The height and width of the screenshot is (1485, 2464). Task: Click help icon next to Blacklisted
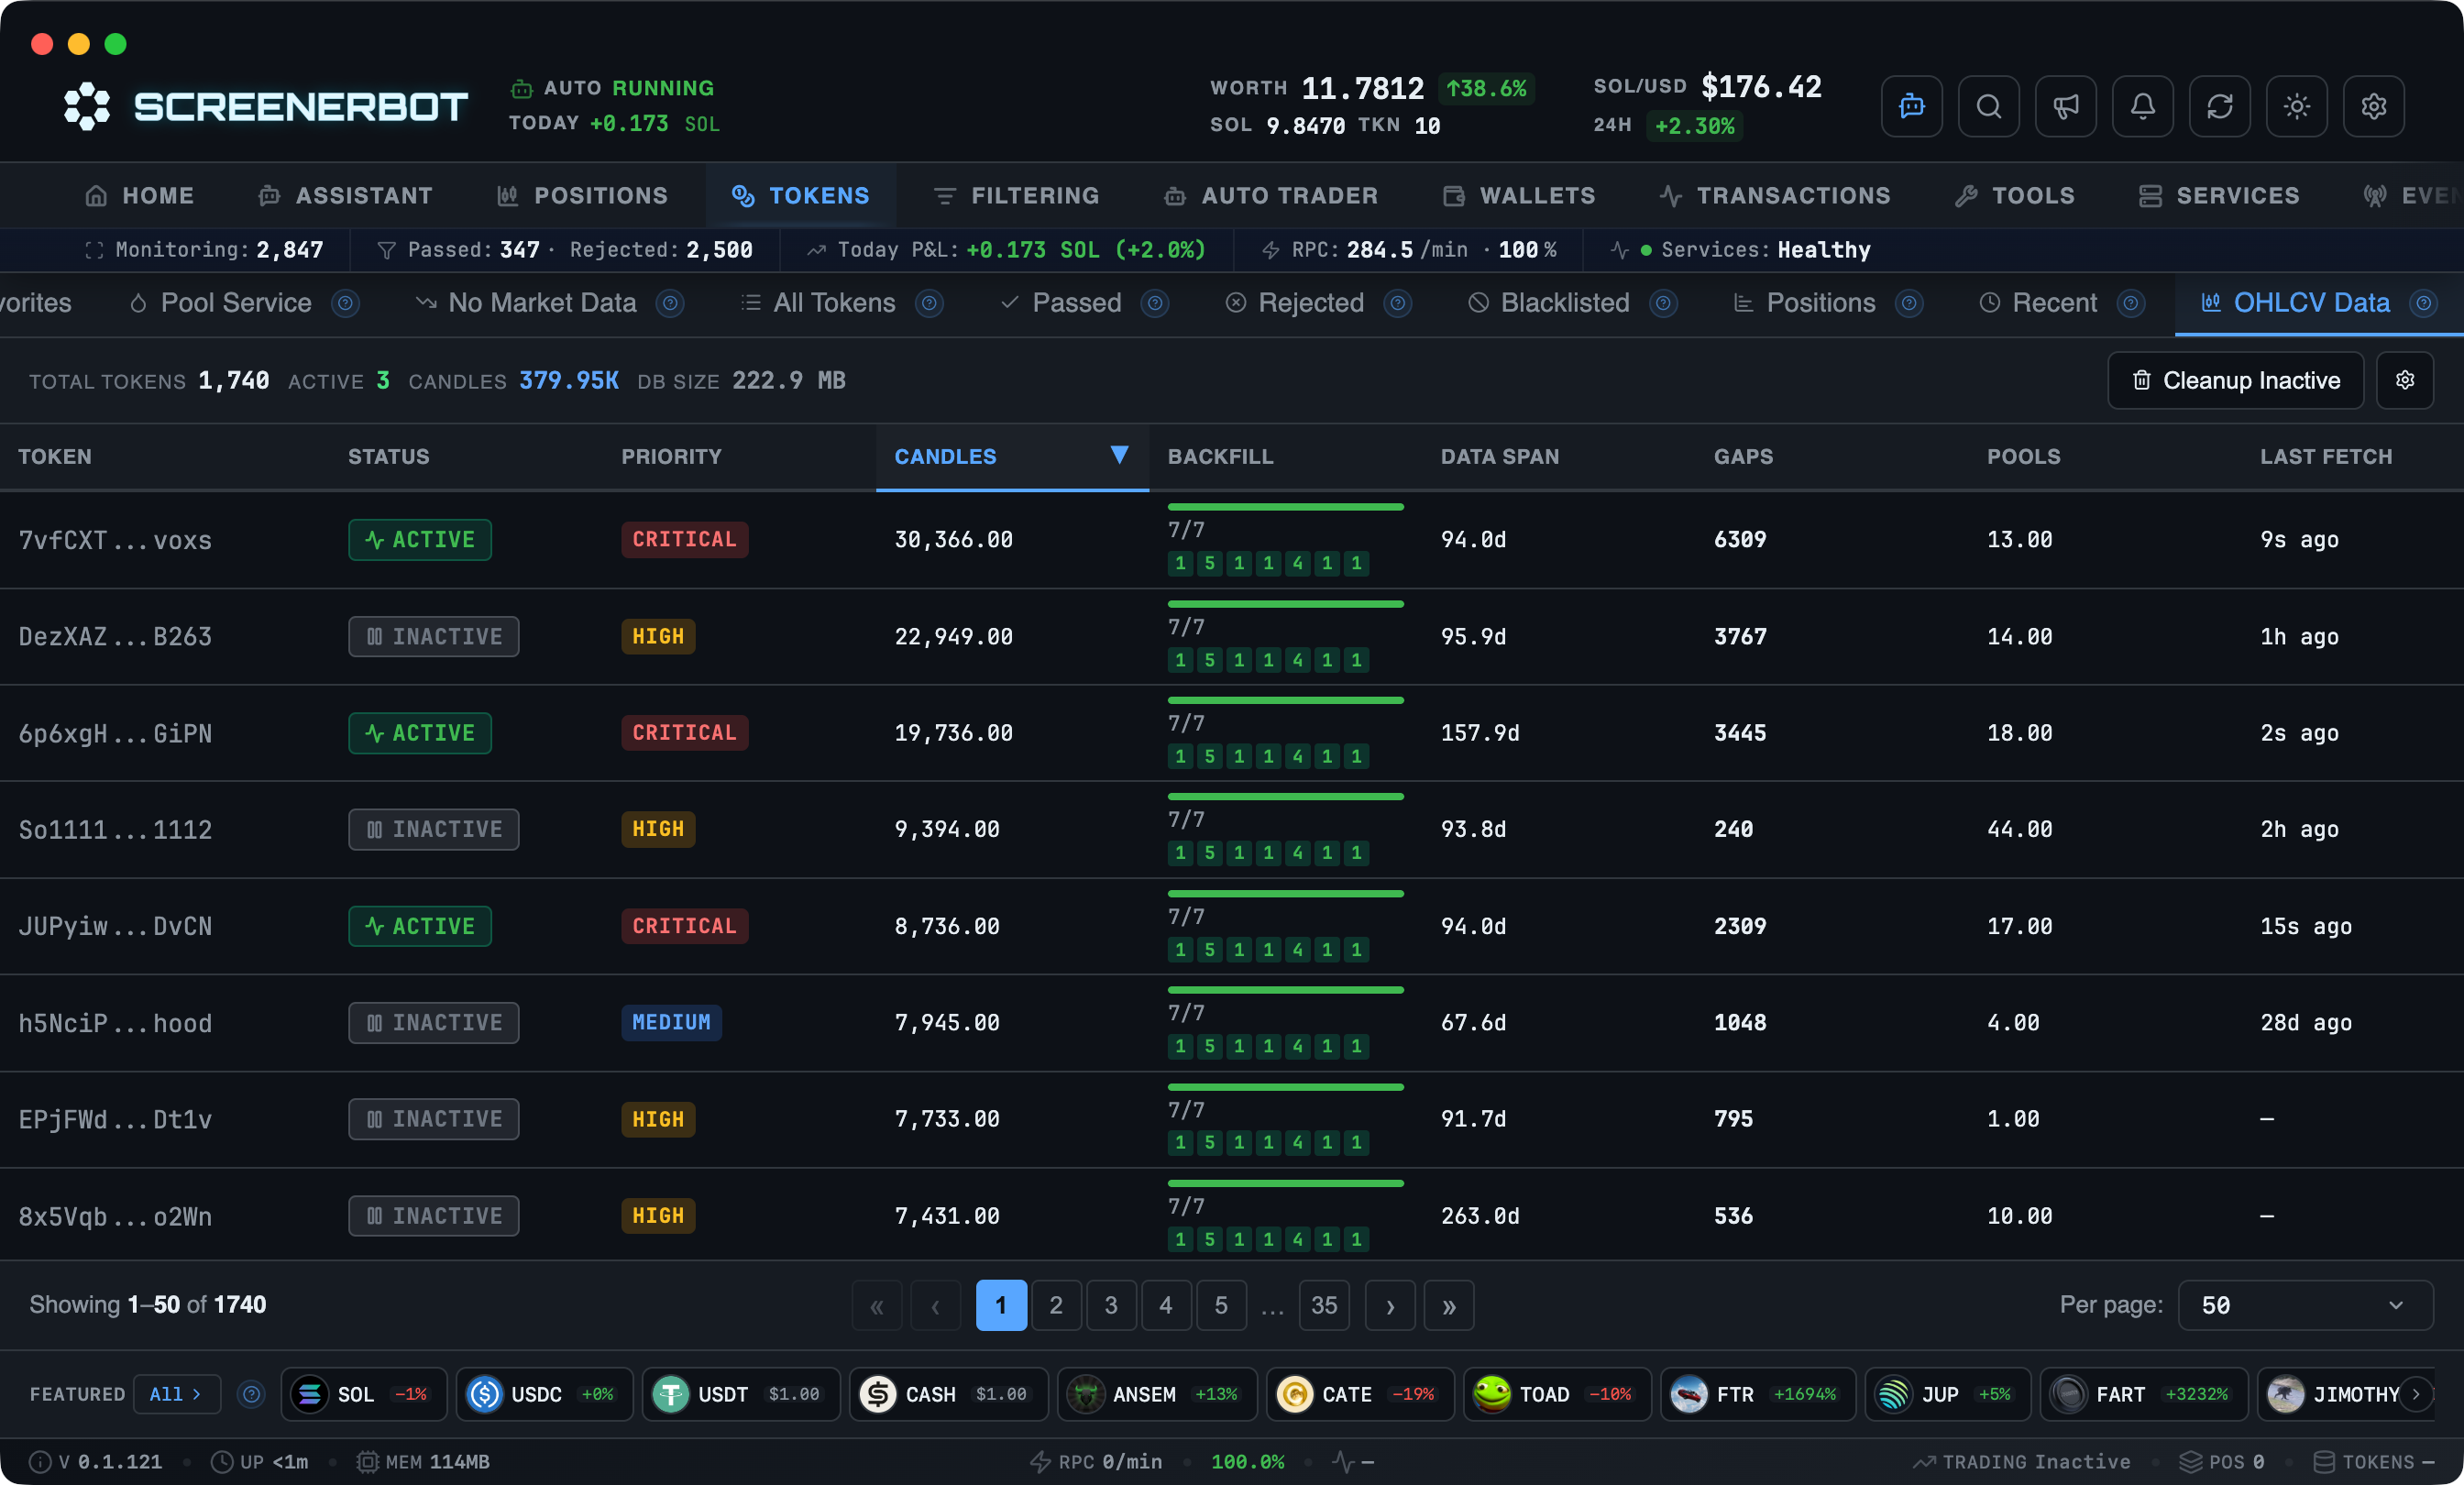(1663, 303)
